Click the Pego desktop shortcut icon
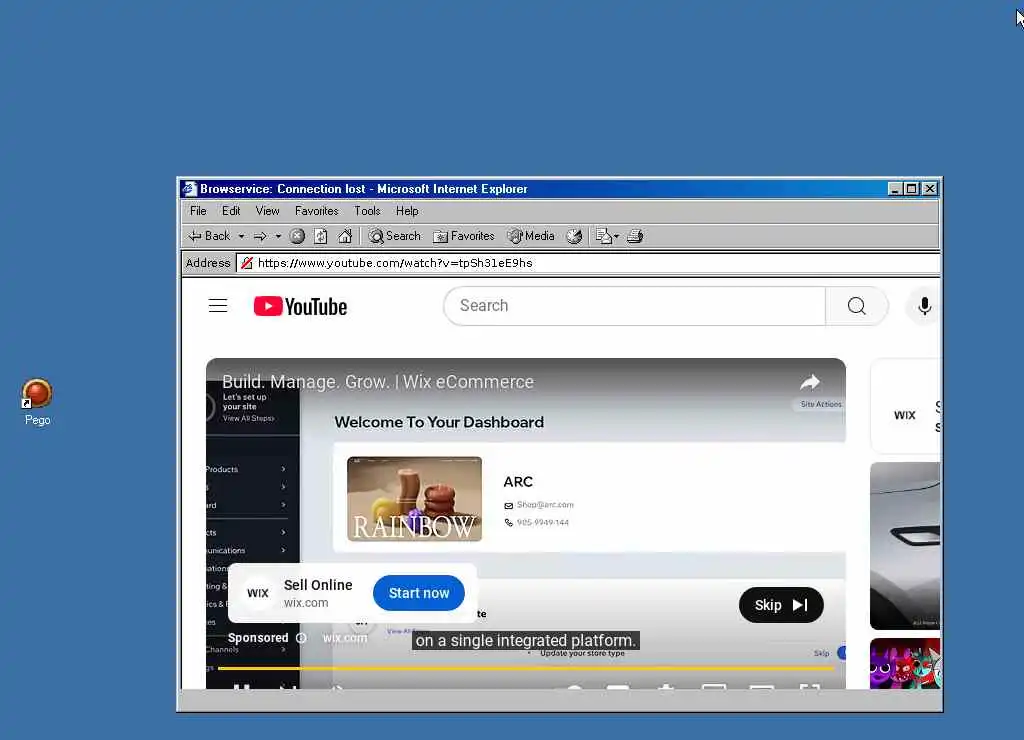Image resolution: width=1024 pixels, height=740 pixels. [37, 394]
